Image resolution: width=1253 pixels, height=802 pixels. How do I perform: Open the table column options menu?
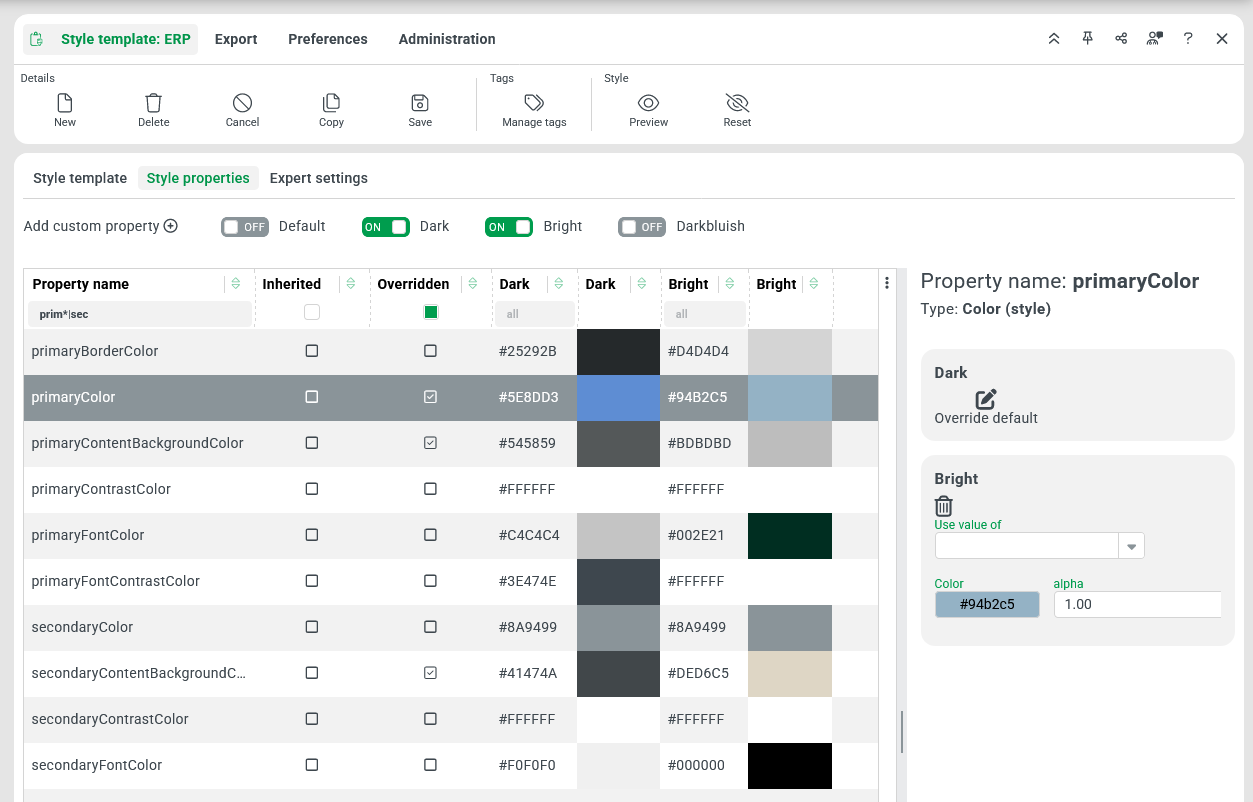(x=887, y=284)
